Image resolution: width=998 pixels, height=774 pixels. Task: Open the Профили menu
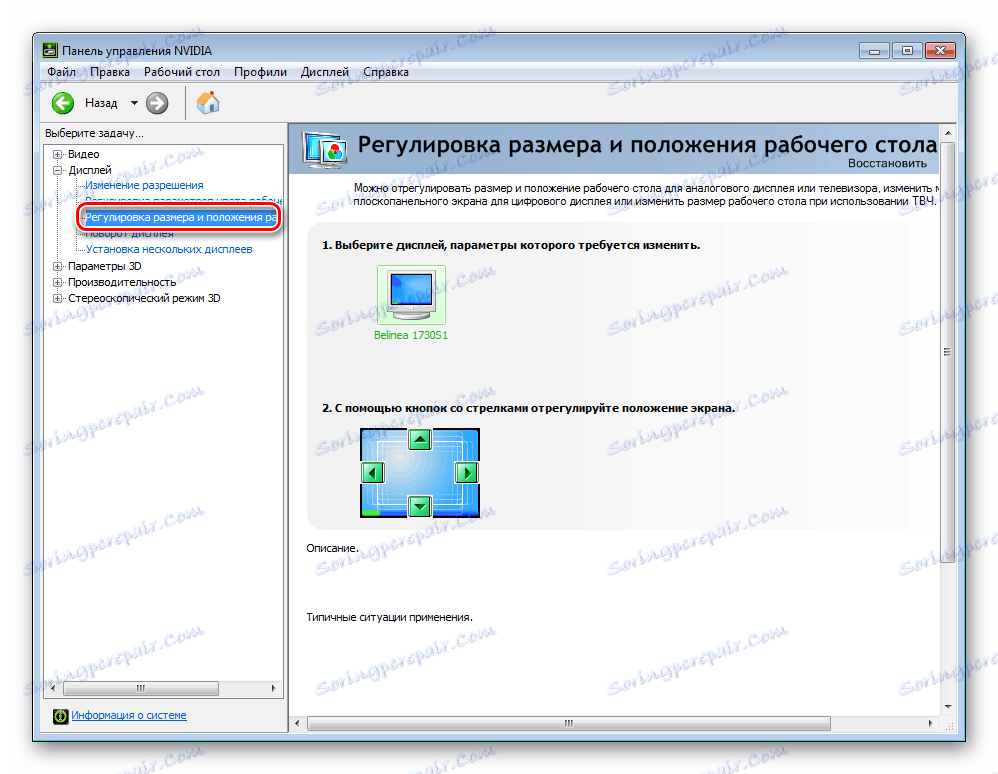point(260,72)
